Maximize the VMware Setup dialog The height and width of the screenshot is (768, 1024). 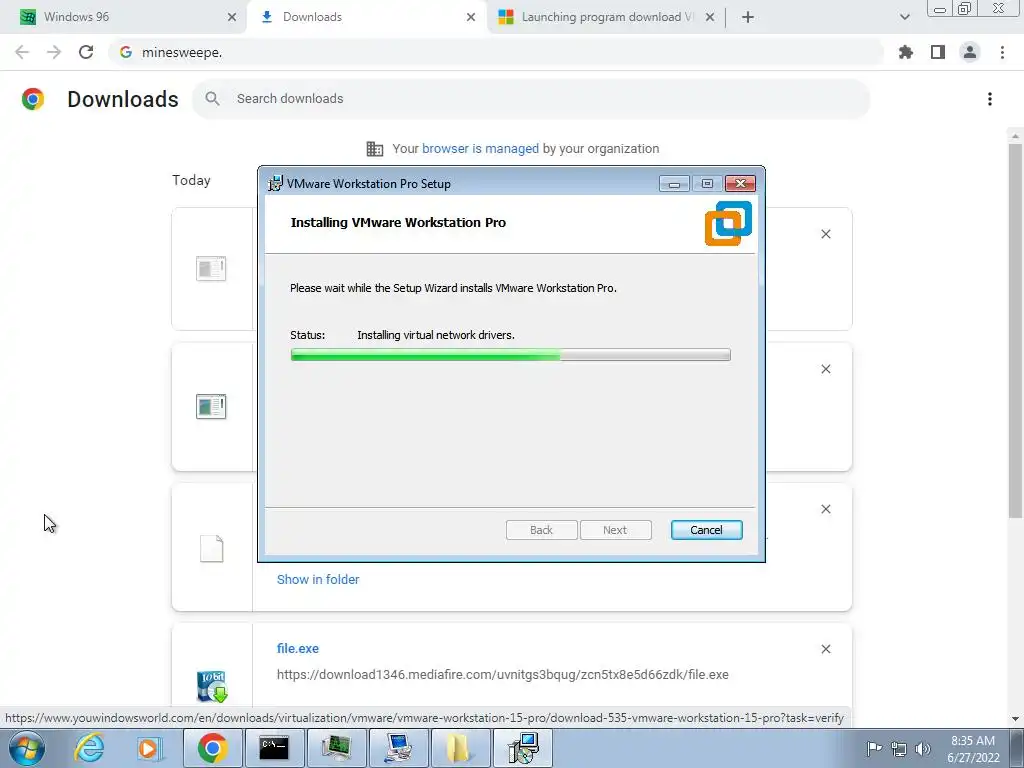pyautogui.click(x=707, y=184)
